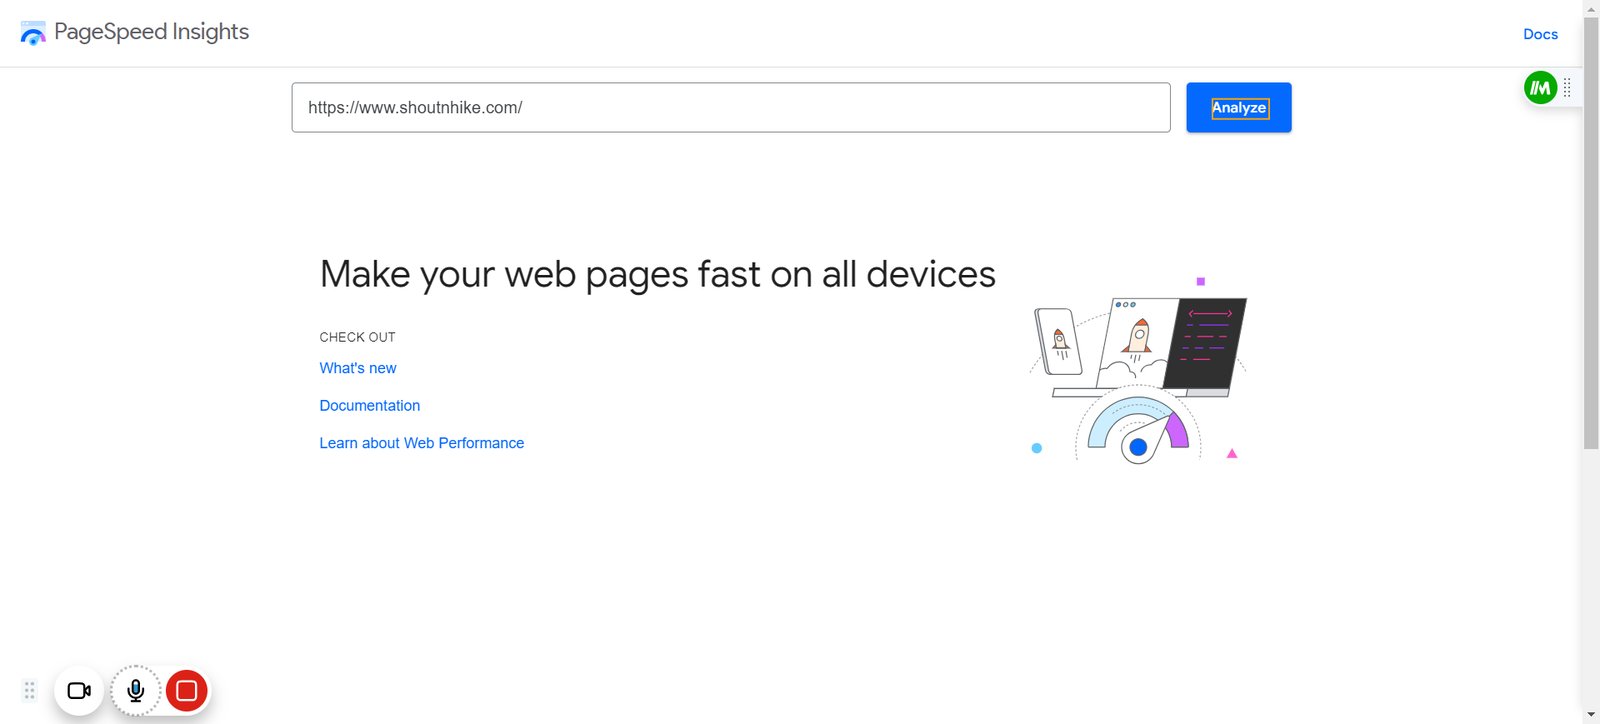1600x724 pixels.
Task: Click the recorder bar drag handle dots
Action: pyautogui.click(x=30, y=690)
